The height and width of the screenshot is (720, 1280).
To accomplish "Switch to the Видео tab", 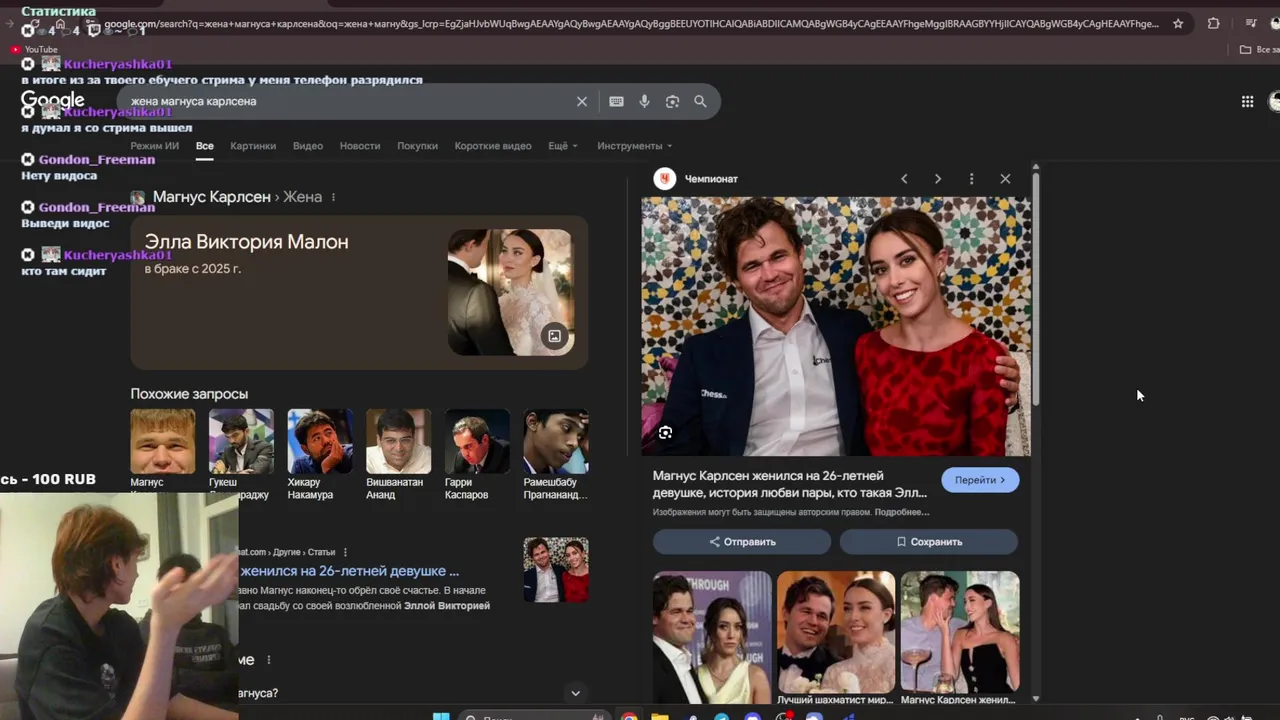I will [308, 146].
